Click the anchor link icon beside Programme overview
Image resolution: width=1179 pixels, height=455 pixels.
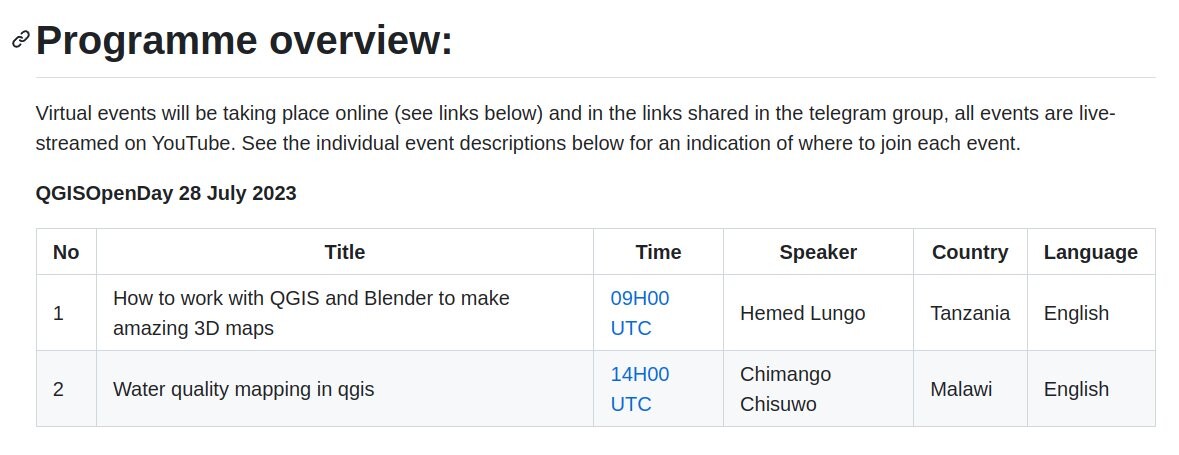[x=20, y=39]
